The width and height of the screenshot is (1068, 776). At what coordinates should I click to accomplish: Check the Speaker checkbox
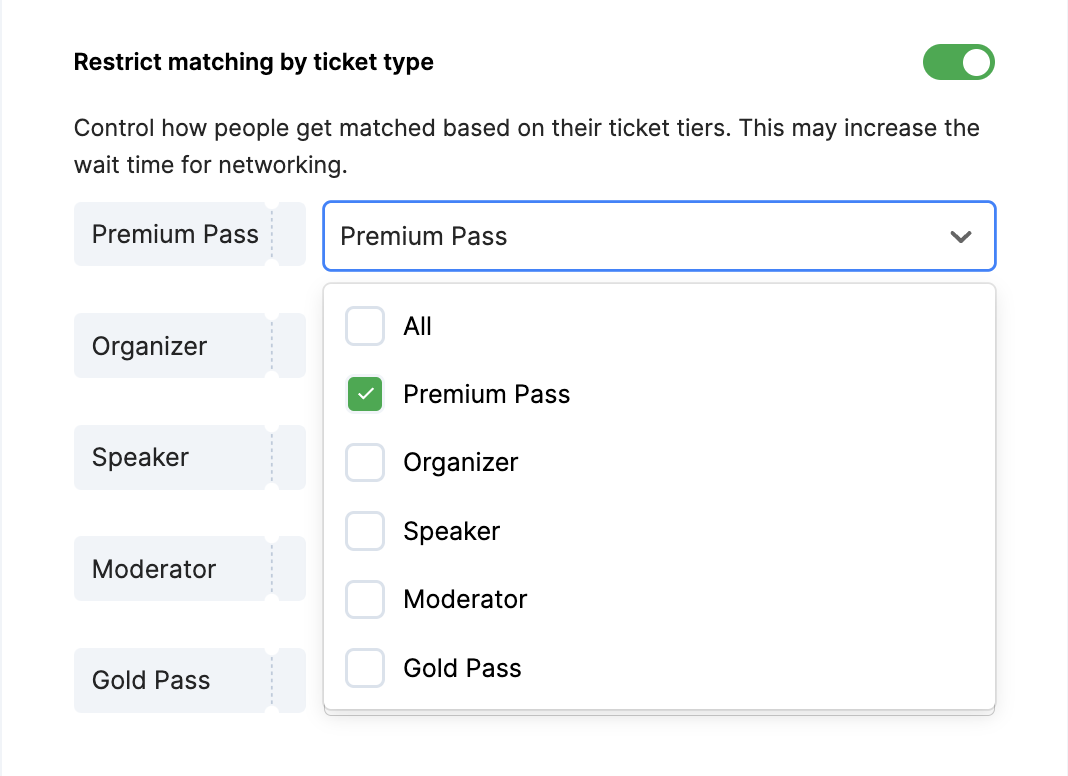pos(365,531)
